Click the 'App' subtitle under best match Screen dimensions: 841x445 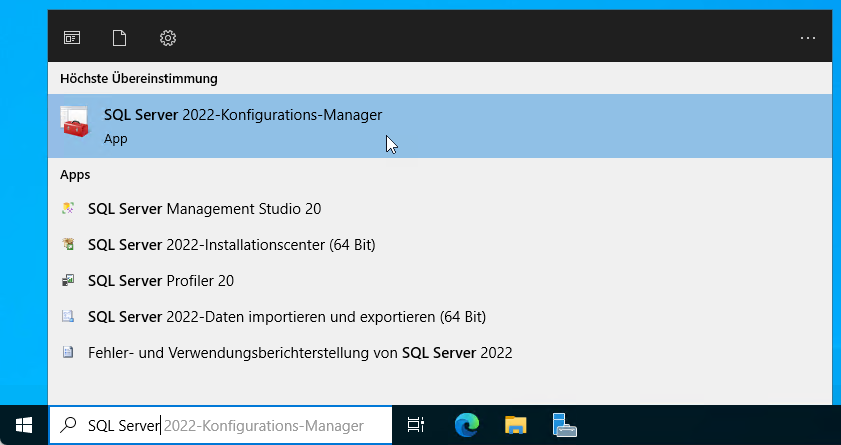tap(115, 139)
